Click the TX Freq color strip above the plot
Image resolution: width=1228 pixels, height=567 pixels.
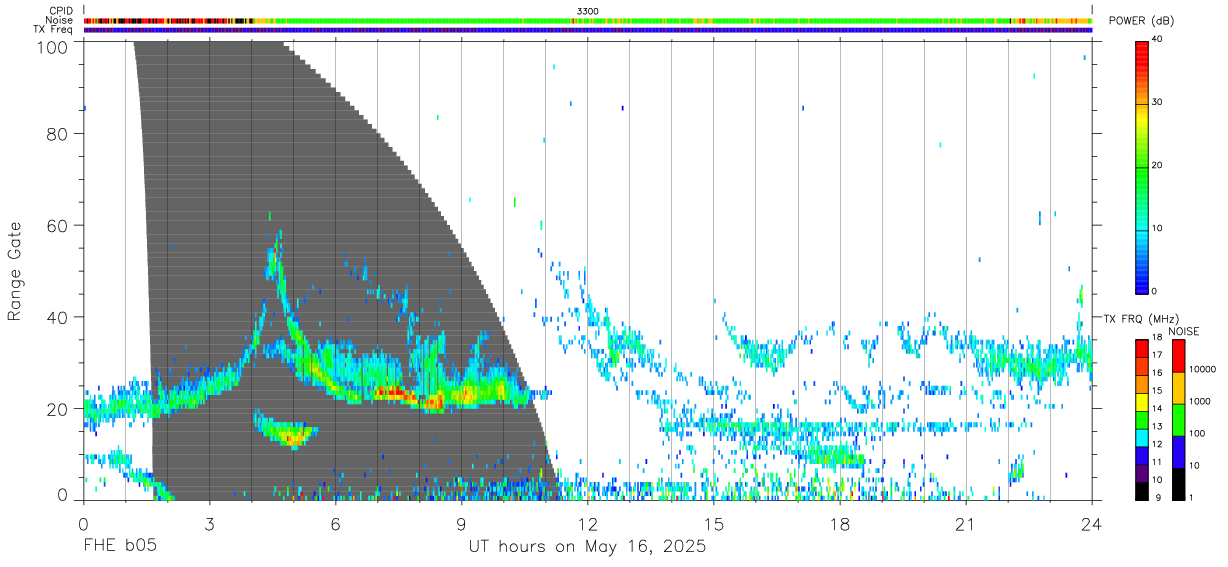[x=587, y=30]
